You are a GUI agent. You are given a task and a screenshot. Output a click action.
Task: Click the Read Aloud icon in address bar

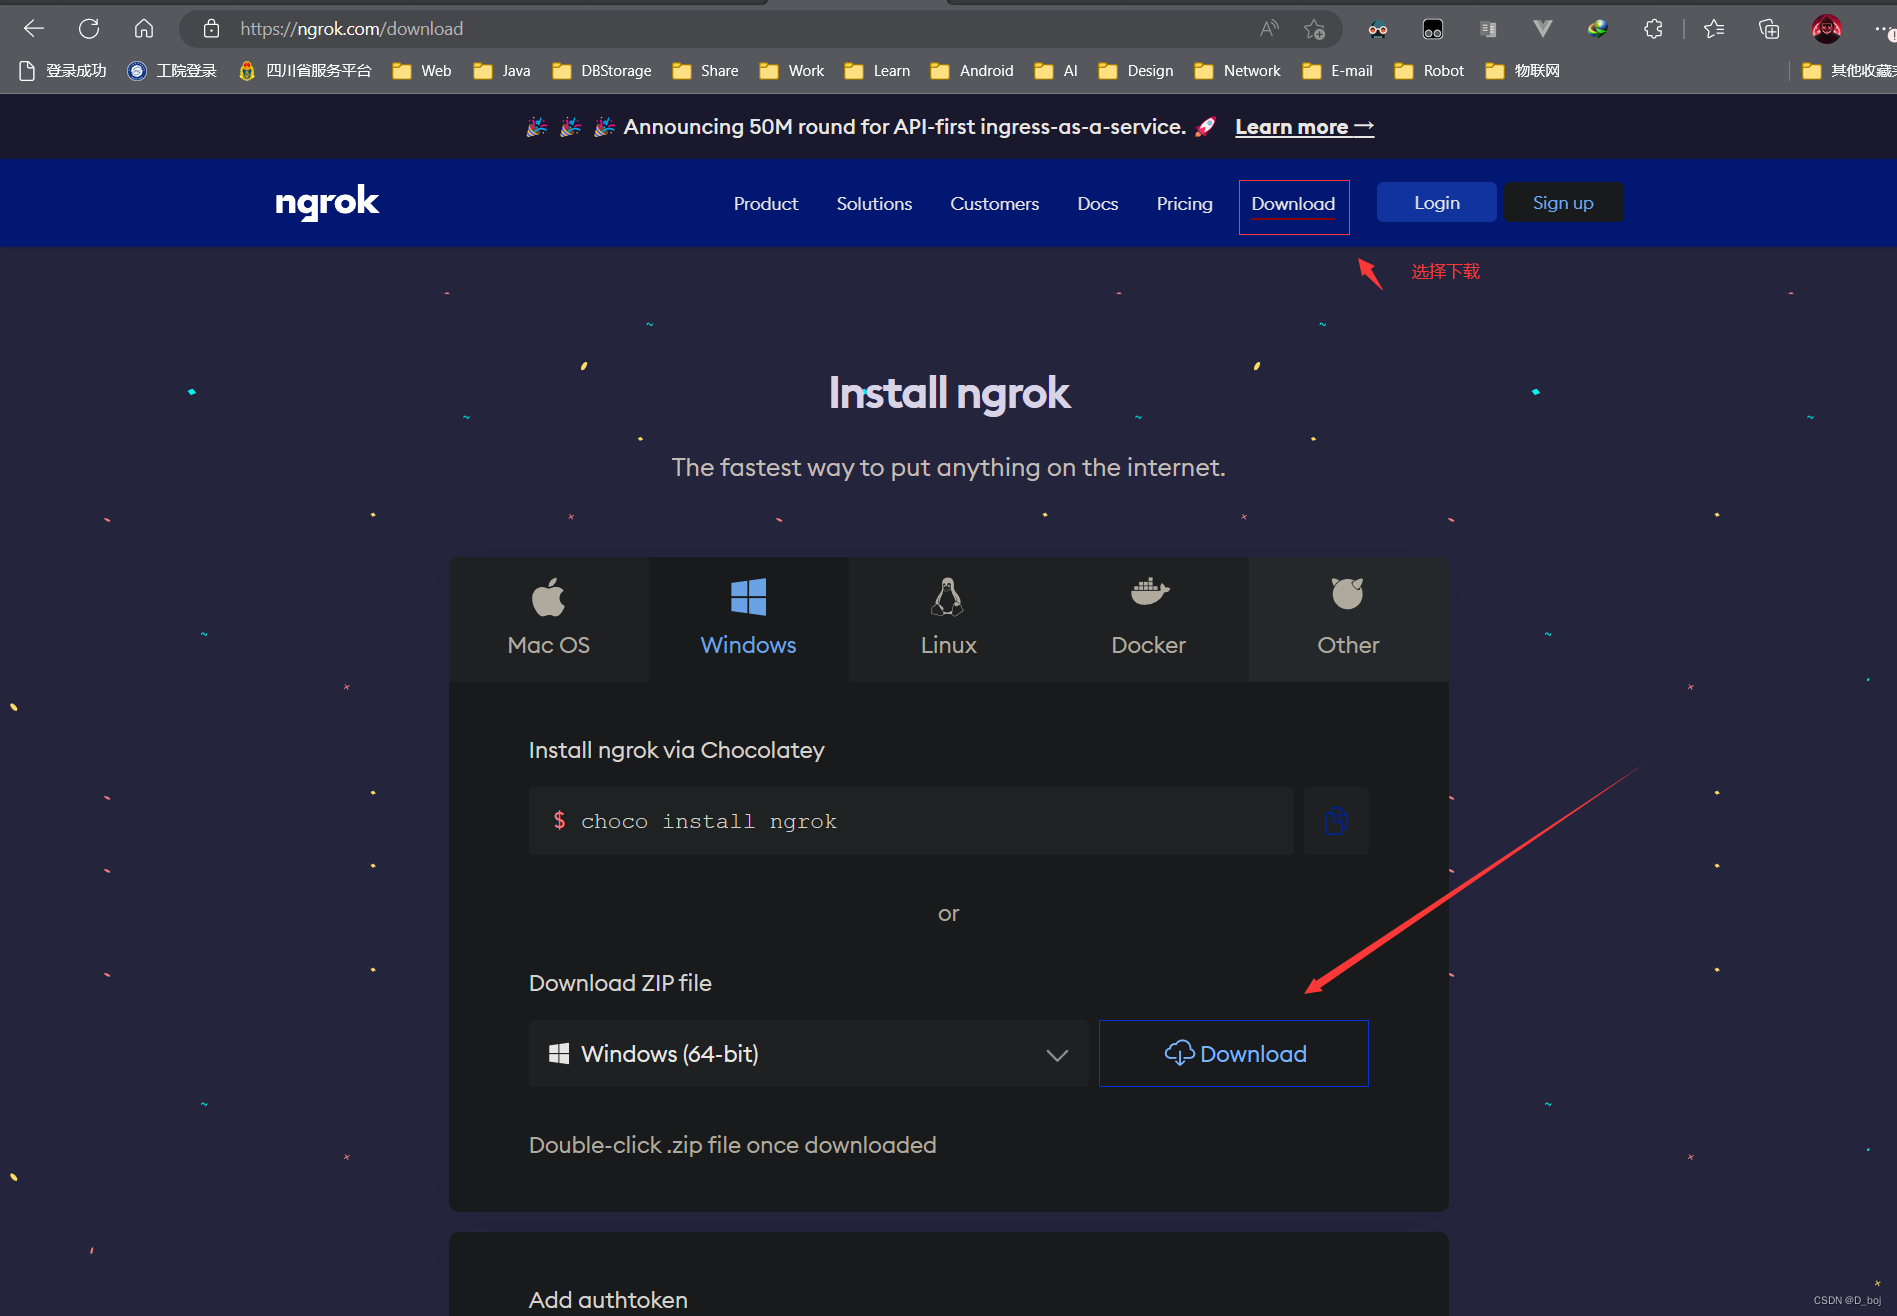tap(1269, 29)
